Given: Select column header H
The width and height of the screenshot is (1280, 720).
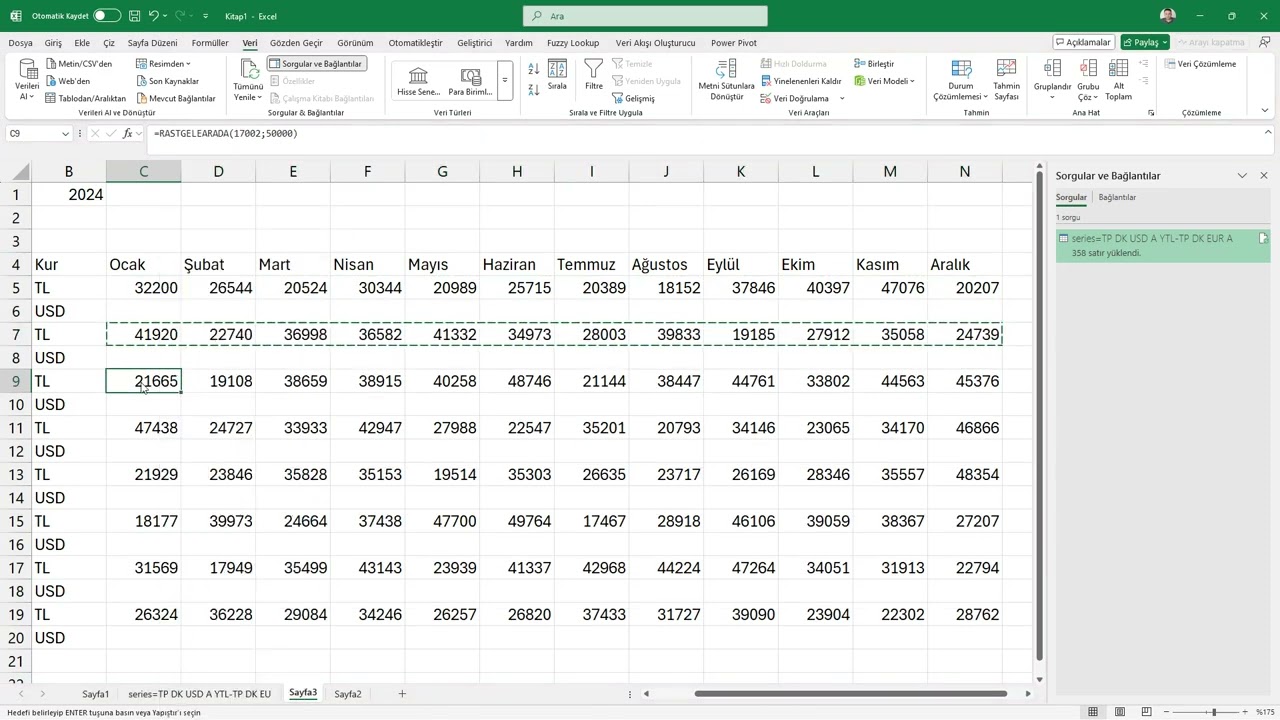Looking at the screenshot, I should click(517, 172).
